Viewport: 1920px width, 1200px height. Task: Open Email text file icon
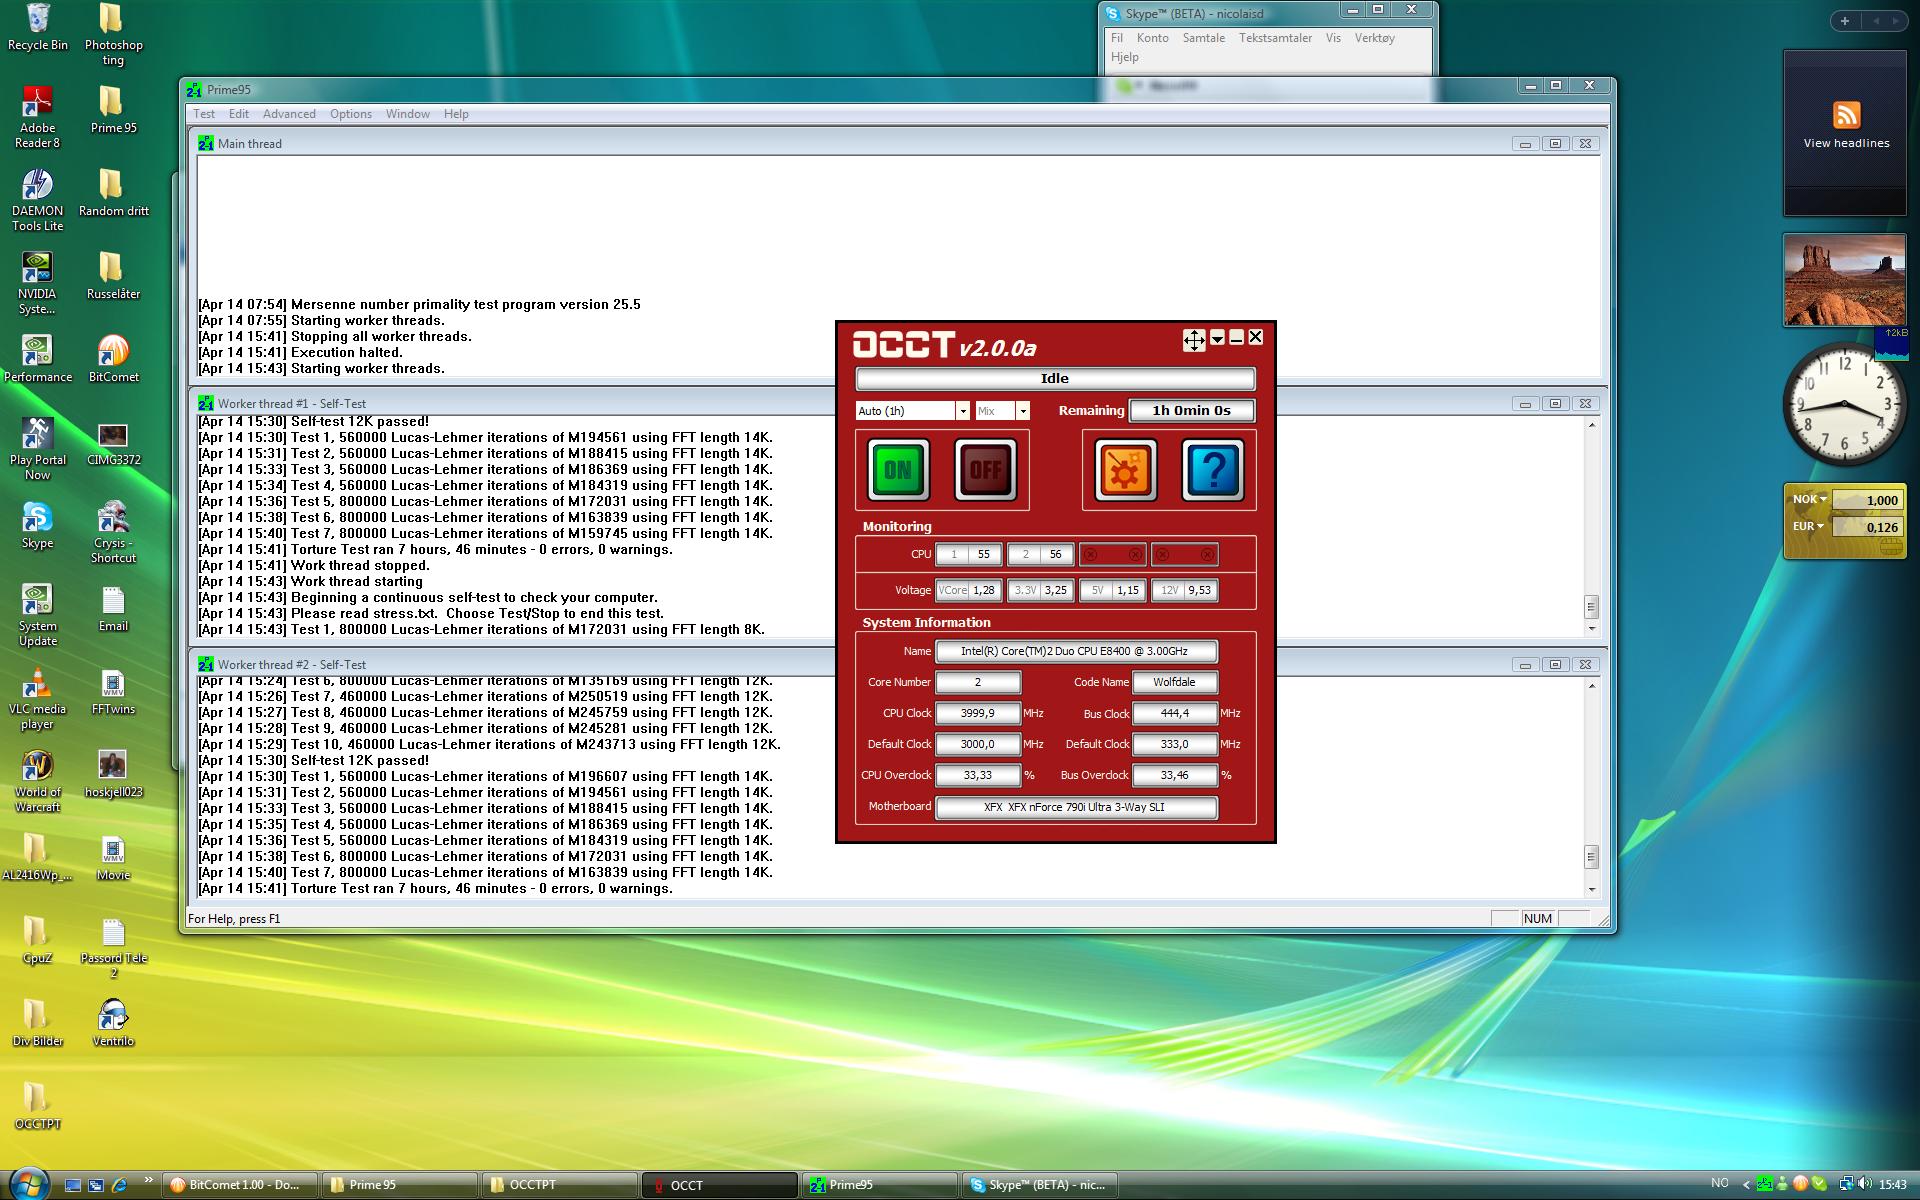[113, 609]
